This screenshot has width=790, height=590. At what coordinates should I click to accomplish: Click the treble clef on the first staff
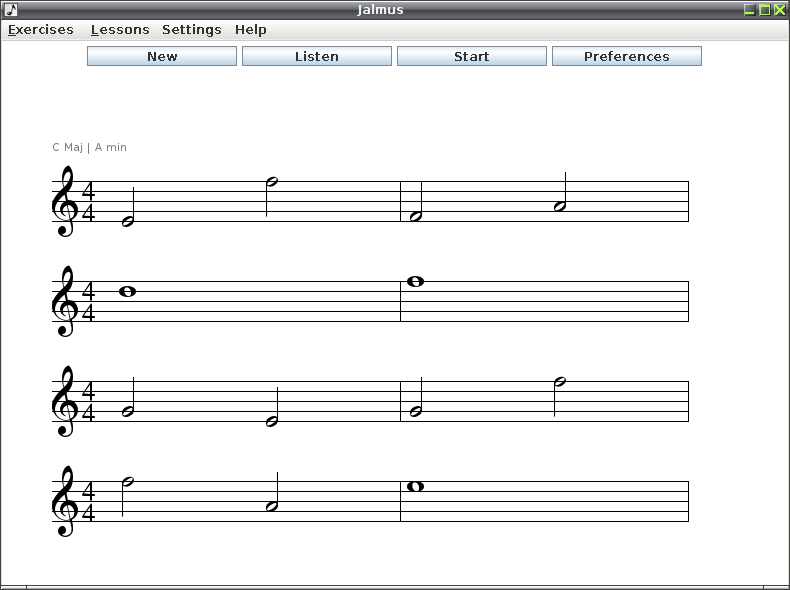[65, 201]
